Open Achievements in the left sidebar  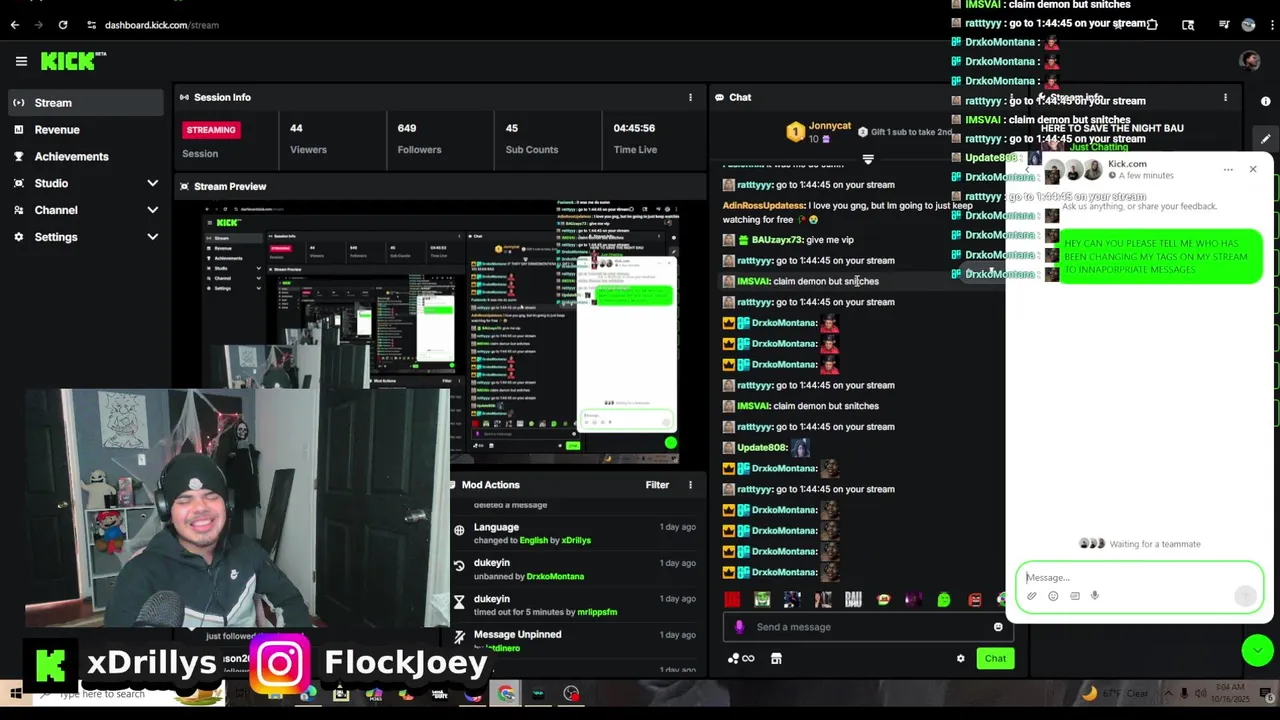coord(84,156)
